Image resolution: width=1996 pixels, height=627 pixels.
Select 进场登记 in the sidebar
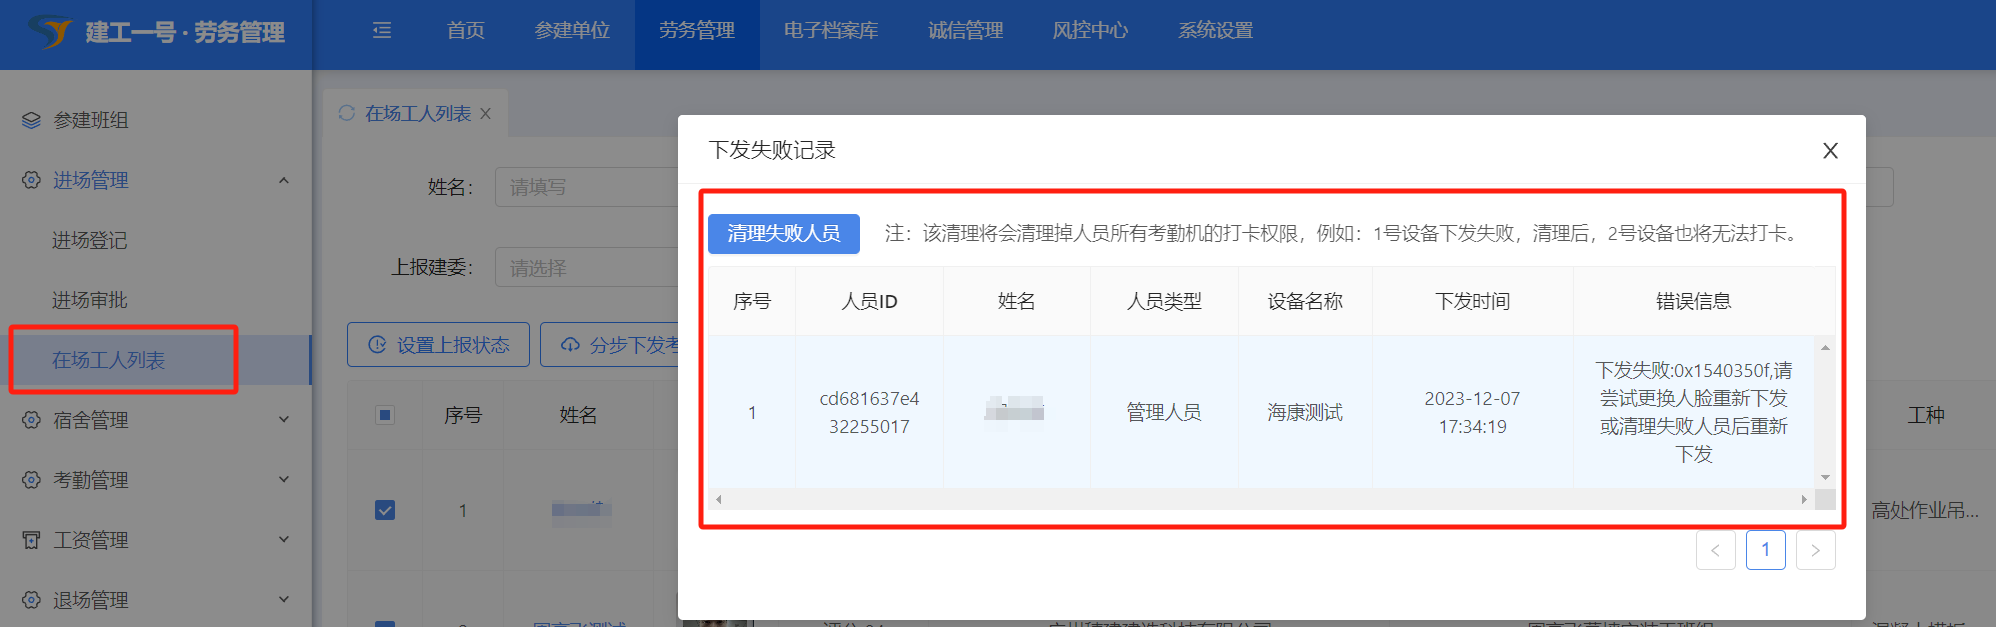point(90,240)
